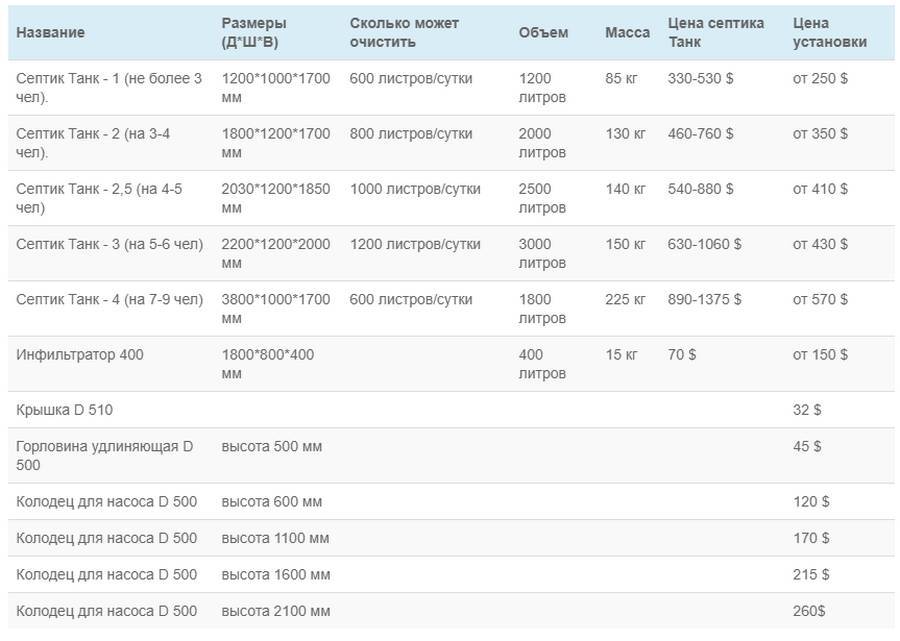
Task: Select the 'Инфильтратор 400' row name
Action: tap(79, 355)
